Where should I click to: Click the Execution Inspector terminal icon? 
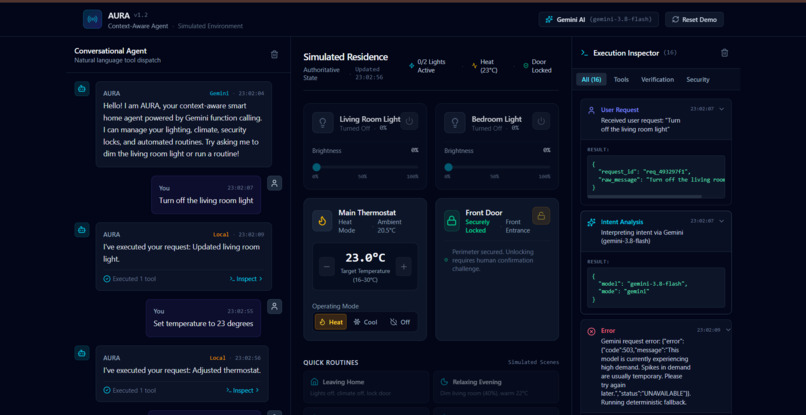coord(584,52)
